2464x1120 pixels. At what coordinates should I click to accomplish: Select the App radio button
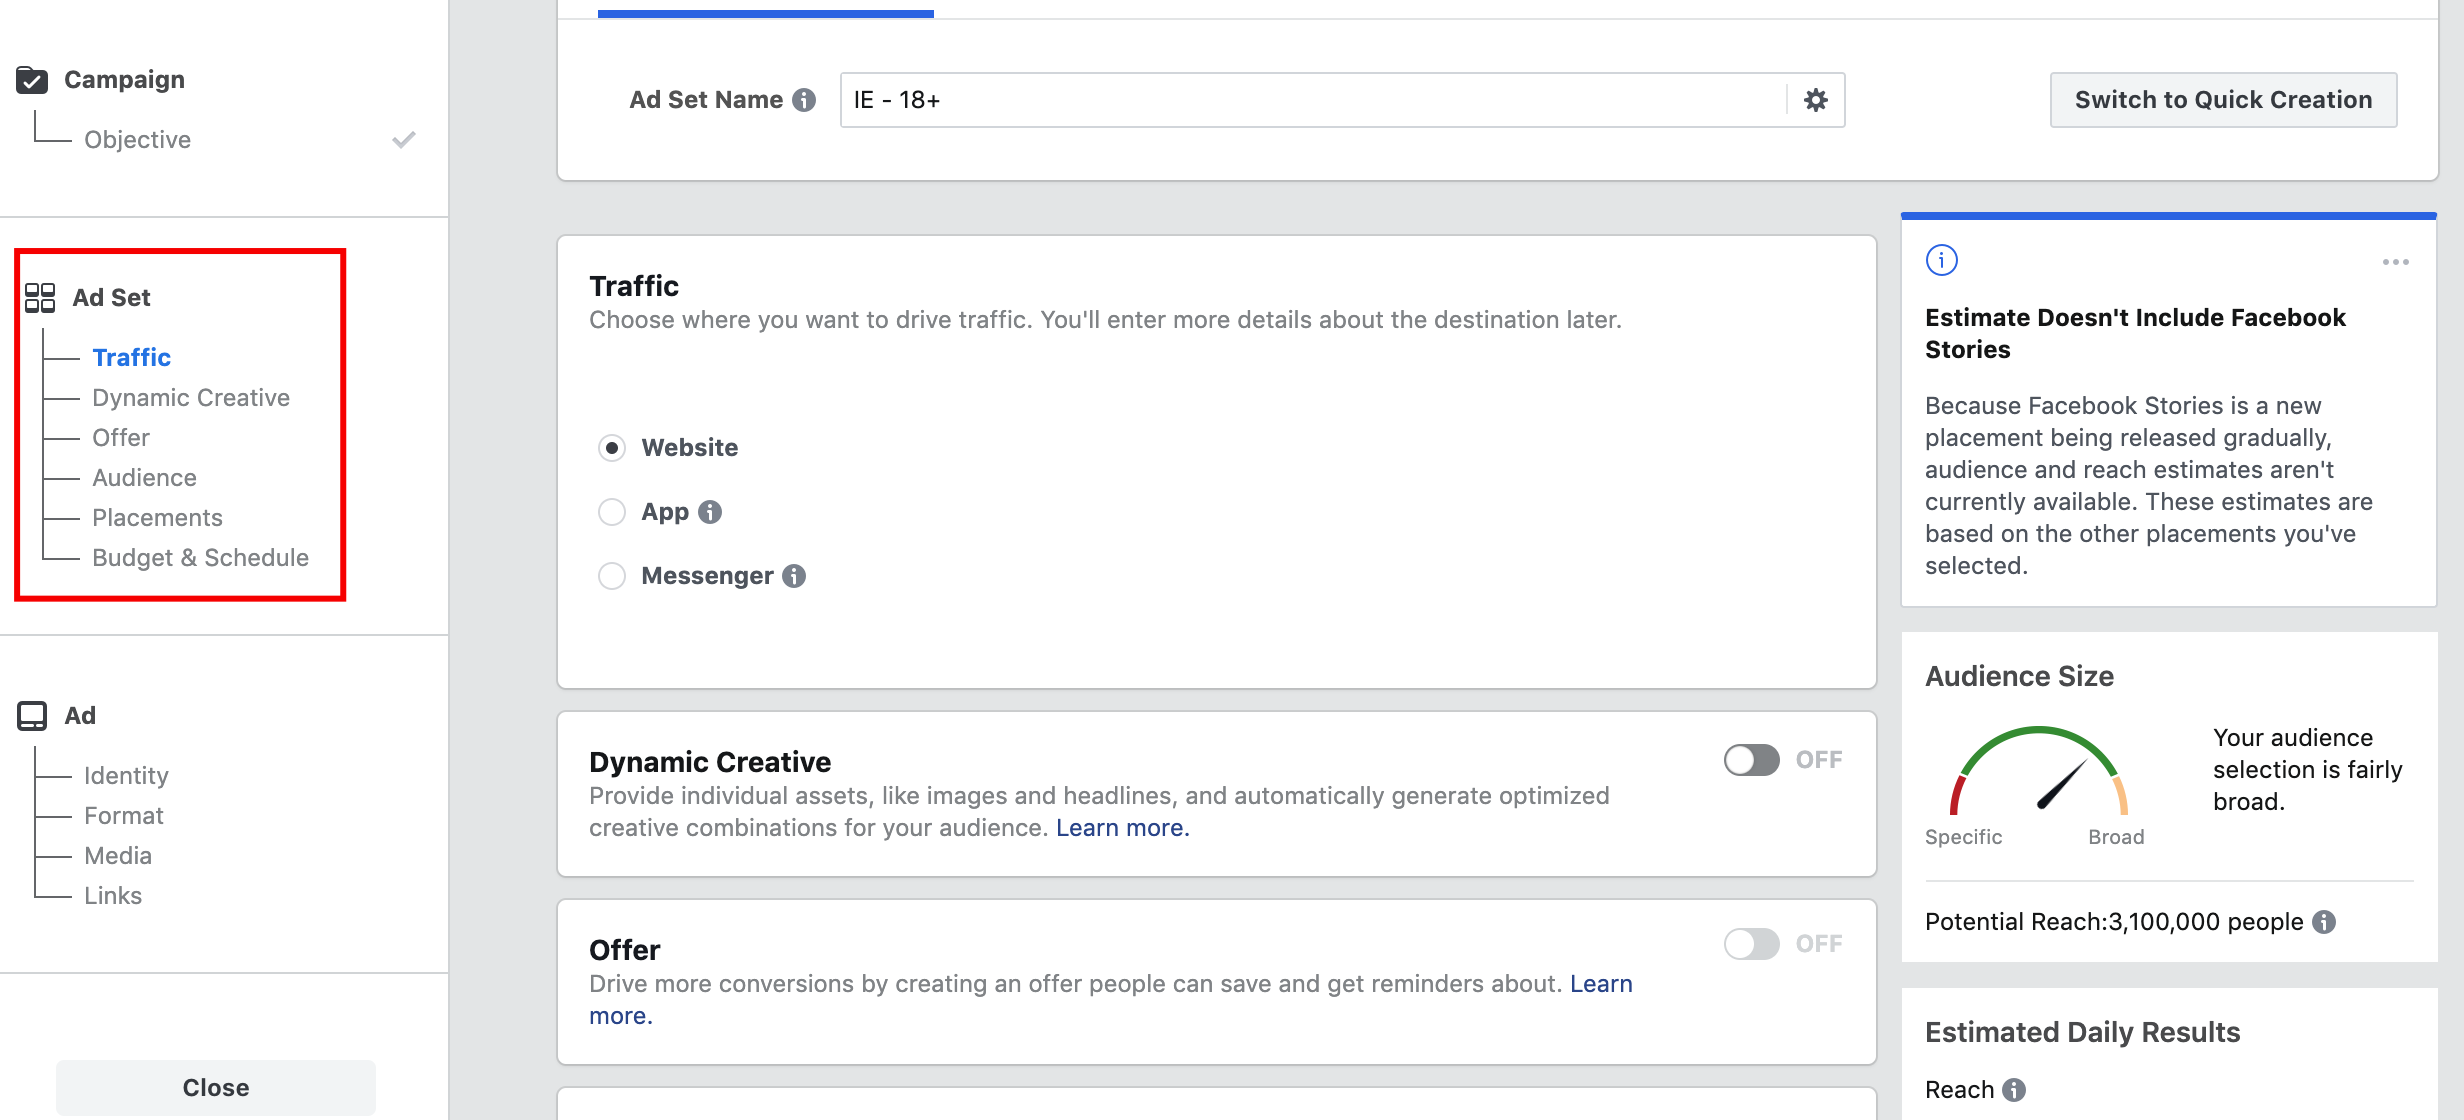pyautogui.click(x=612, y=512)
